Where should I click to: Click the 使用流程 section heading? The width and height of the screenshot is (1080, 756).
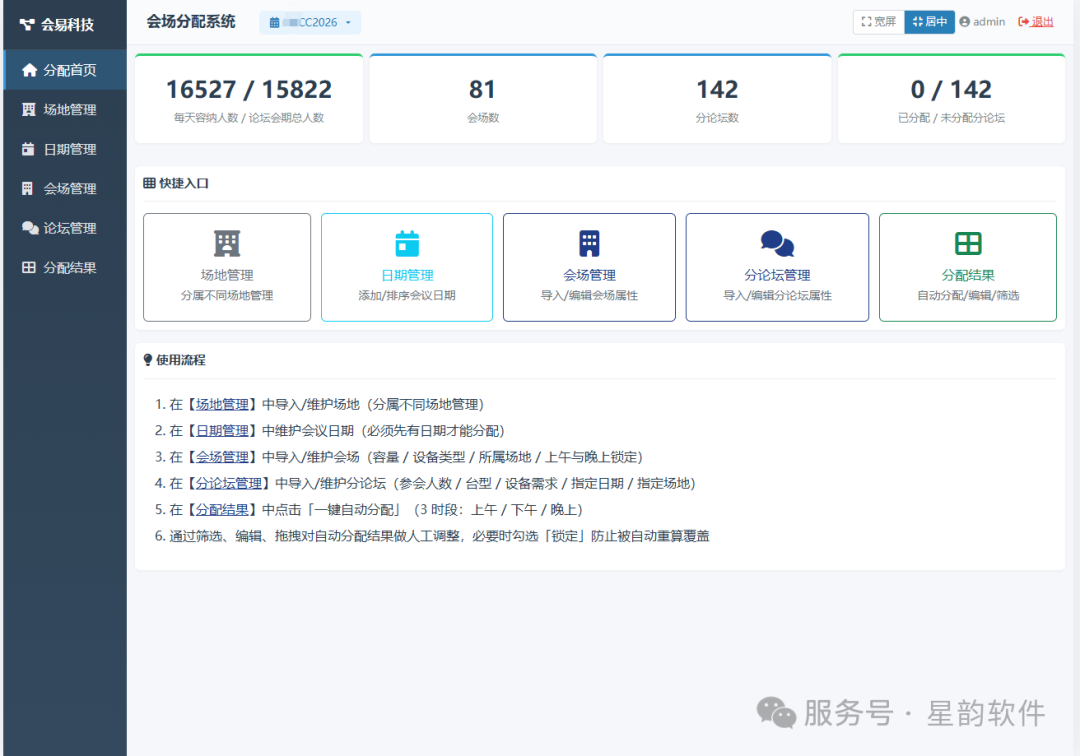point(180,359)
